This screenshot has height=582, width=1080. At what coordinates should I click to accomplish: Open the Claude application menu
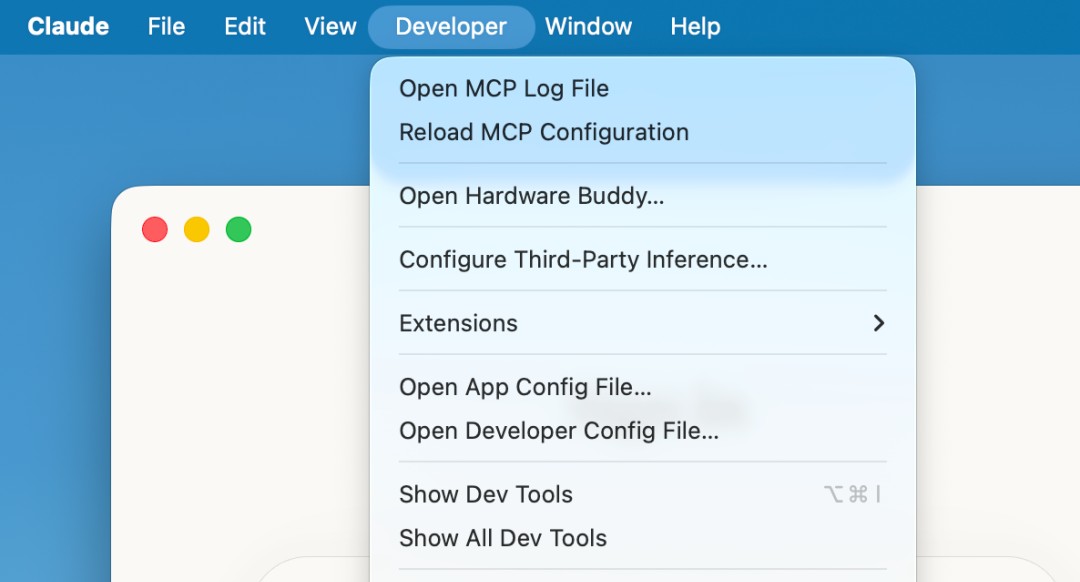68,26
